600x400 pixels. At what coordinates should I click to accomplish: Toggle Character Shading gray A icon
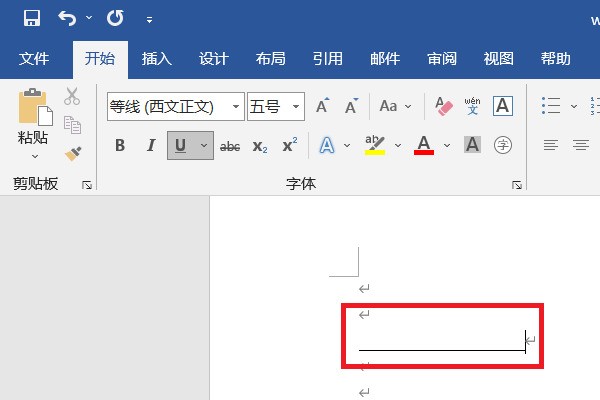point(473,145)
